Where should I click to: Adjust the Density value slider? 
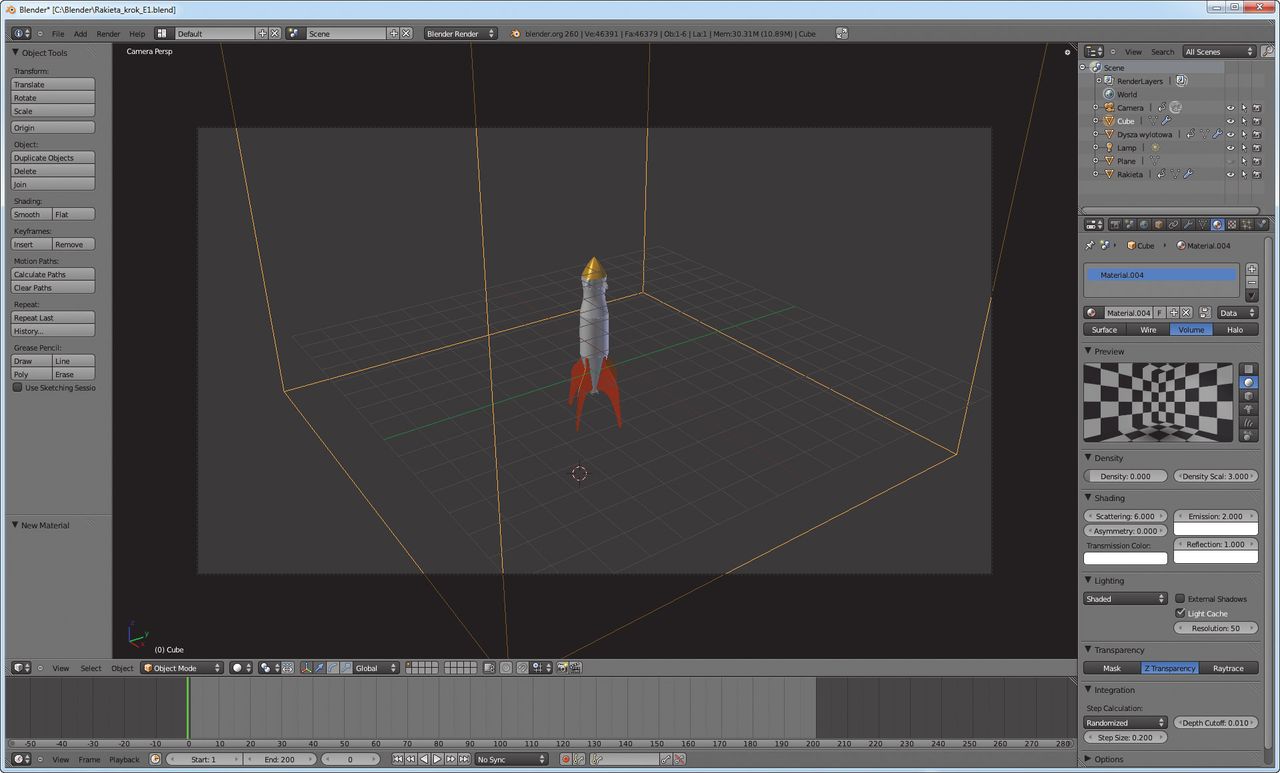(1126, 476)
